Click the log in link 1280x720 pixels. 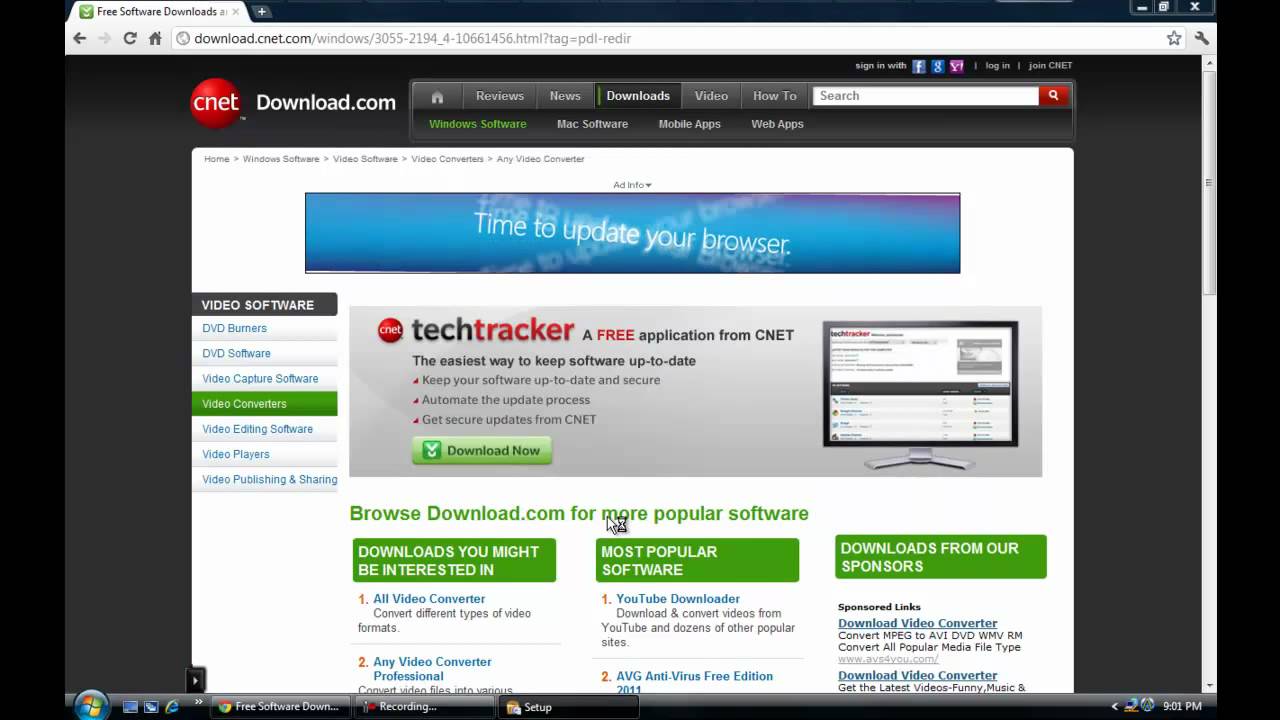998,66
